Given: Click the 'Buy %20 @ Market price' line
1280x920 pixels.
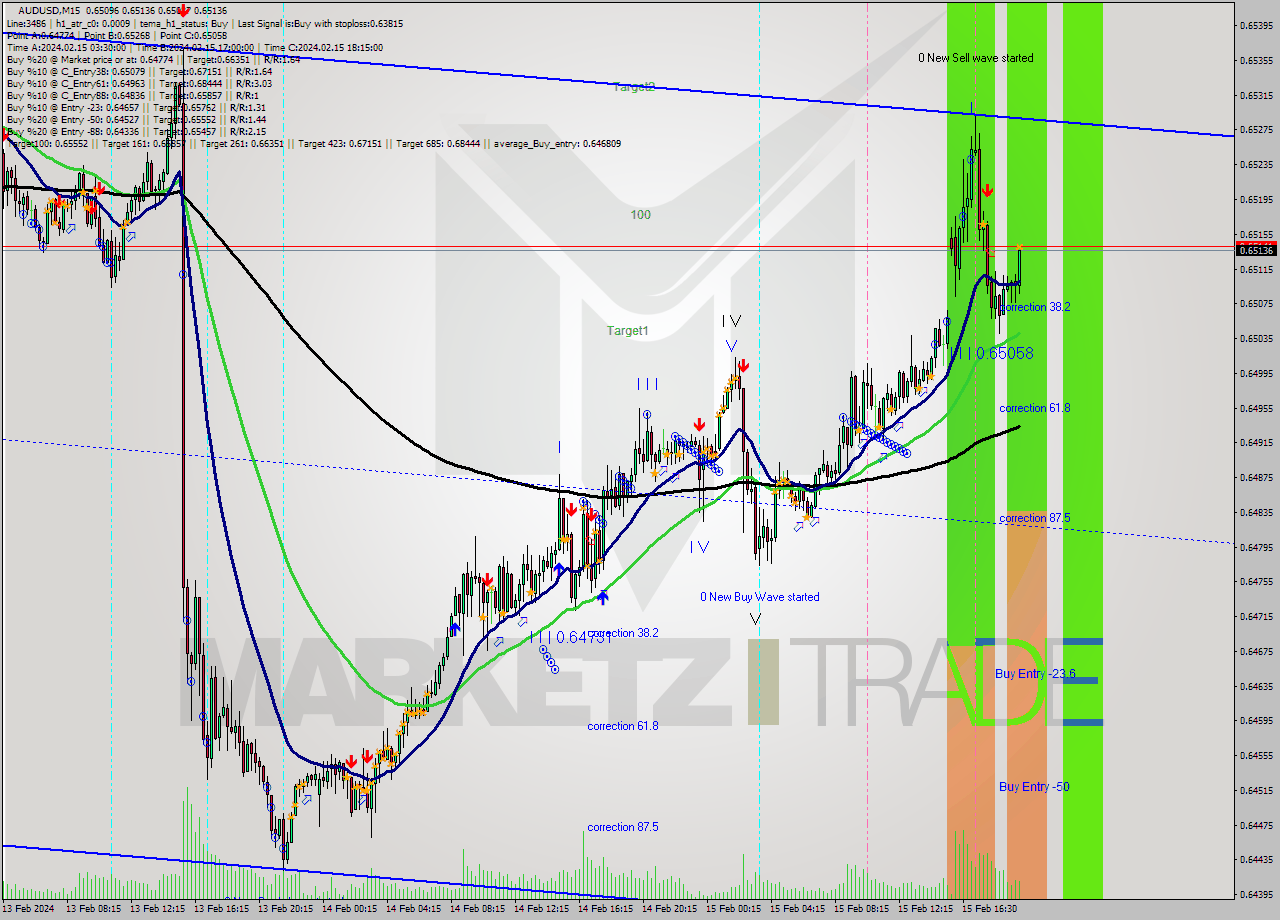Looking at the screenshot, I should 153,59.
